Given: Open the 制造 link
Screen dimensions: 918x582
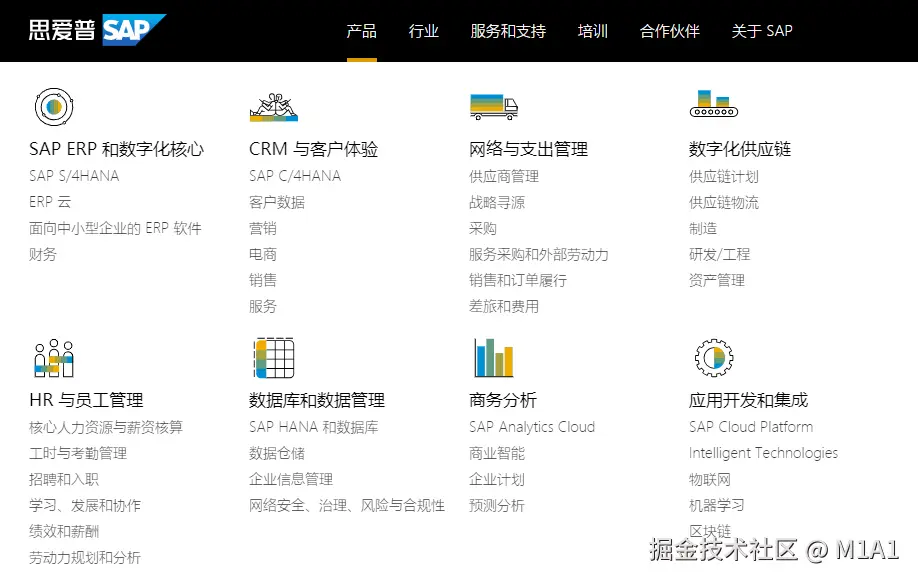Looking at the screenshot, I should pos(703,228).
